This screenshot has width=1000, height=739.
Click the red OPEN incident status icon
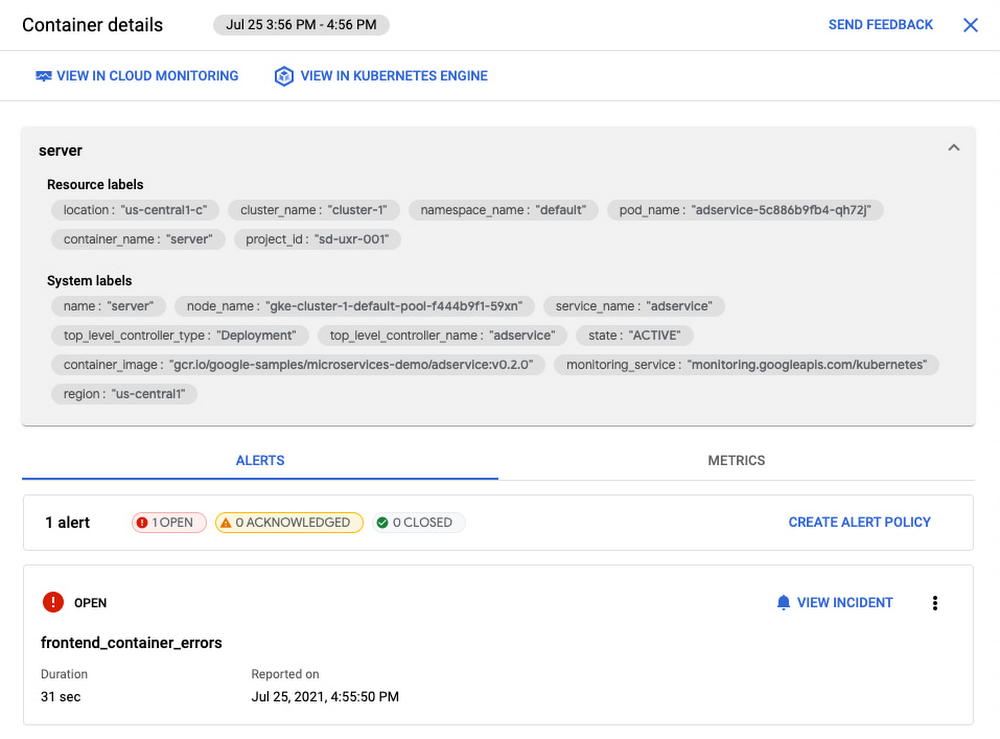[x=53, y=603]
